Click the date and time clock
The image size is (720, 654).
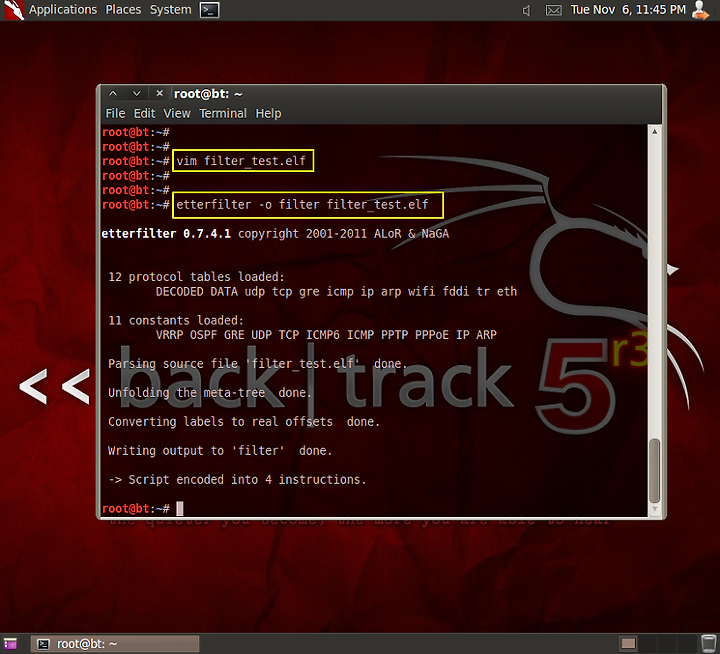coord(628,10)
